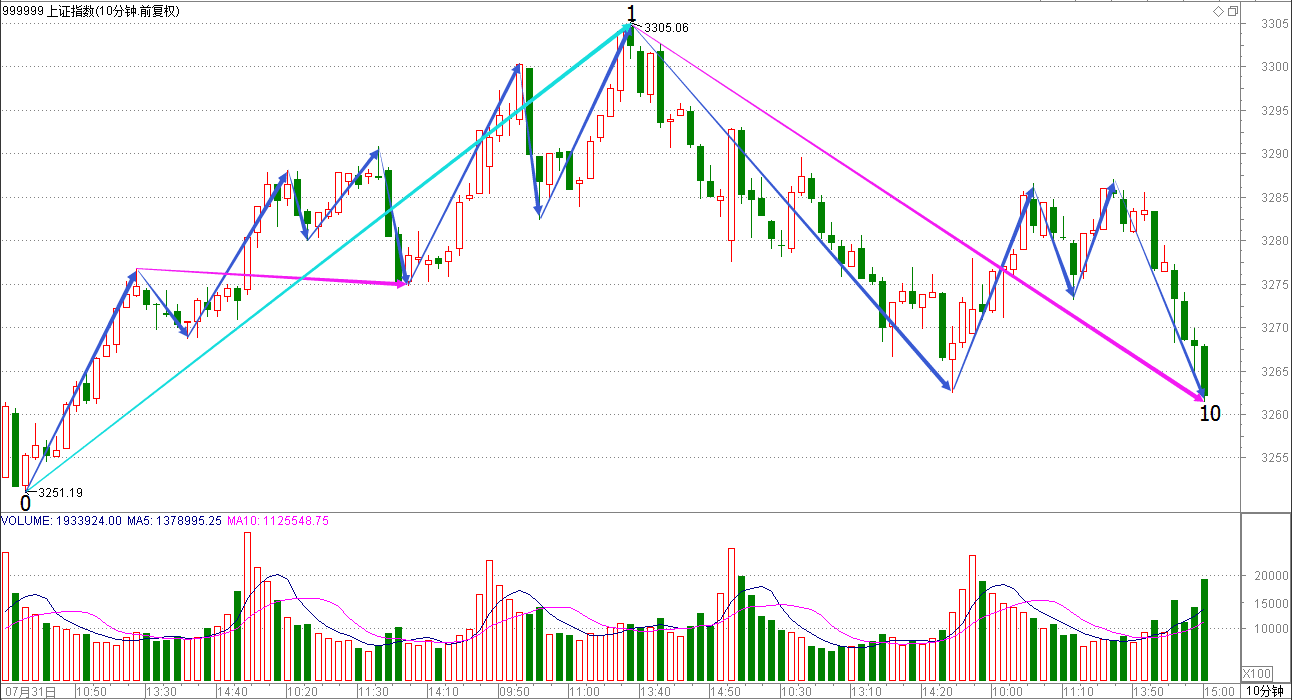This screenshot has width=1292, height=700.
Task: Click the 15:00 time axis label
Action: [1219, 691]
